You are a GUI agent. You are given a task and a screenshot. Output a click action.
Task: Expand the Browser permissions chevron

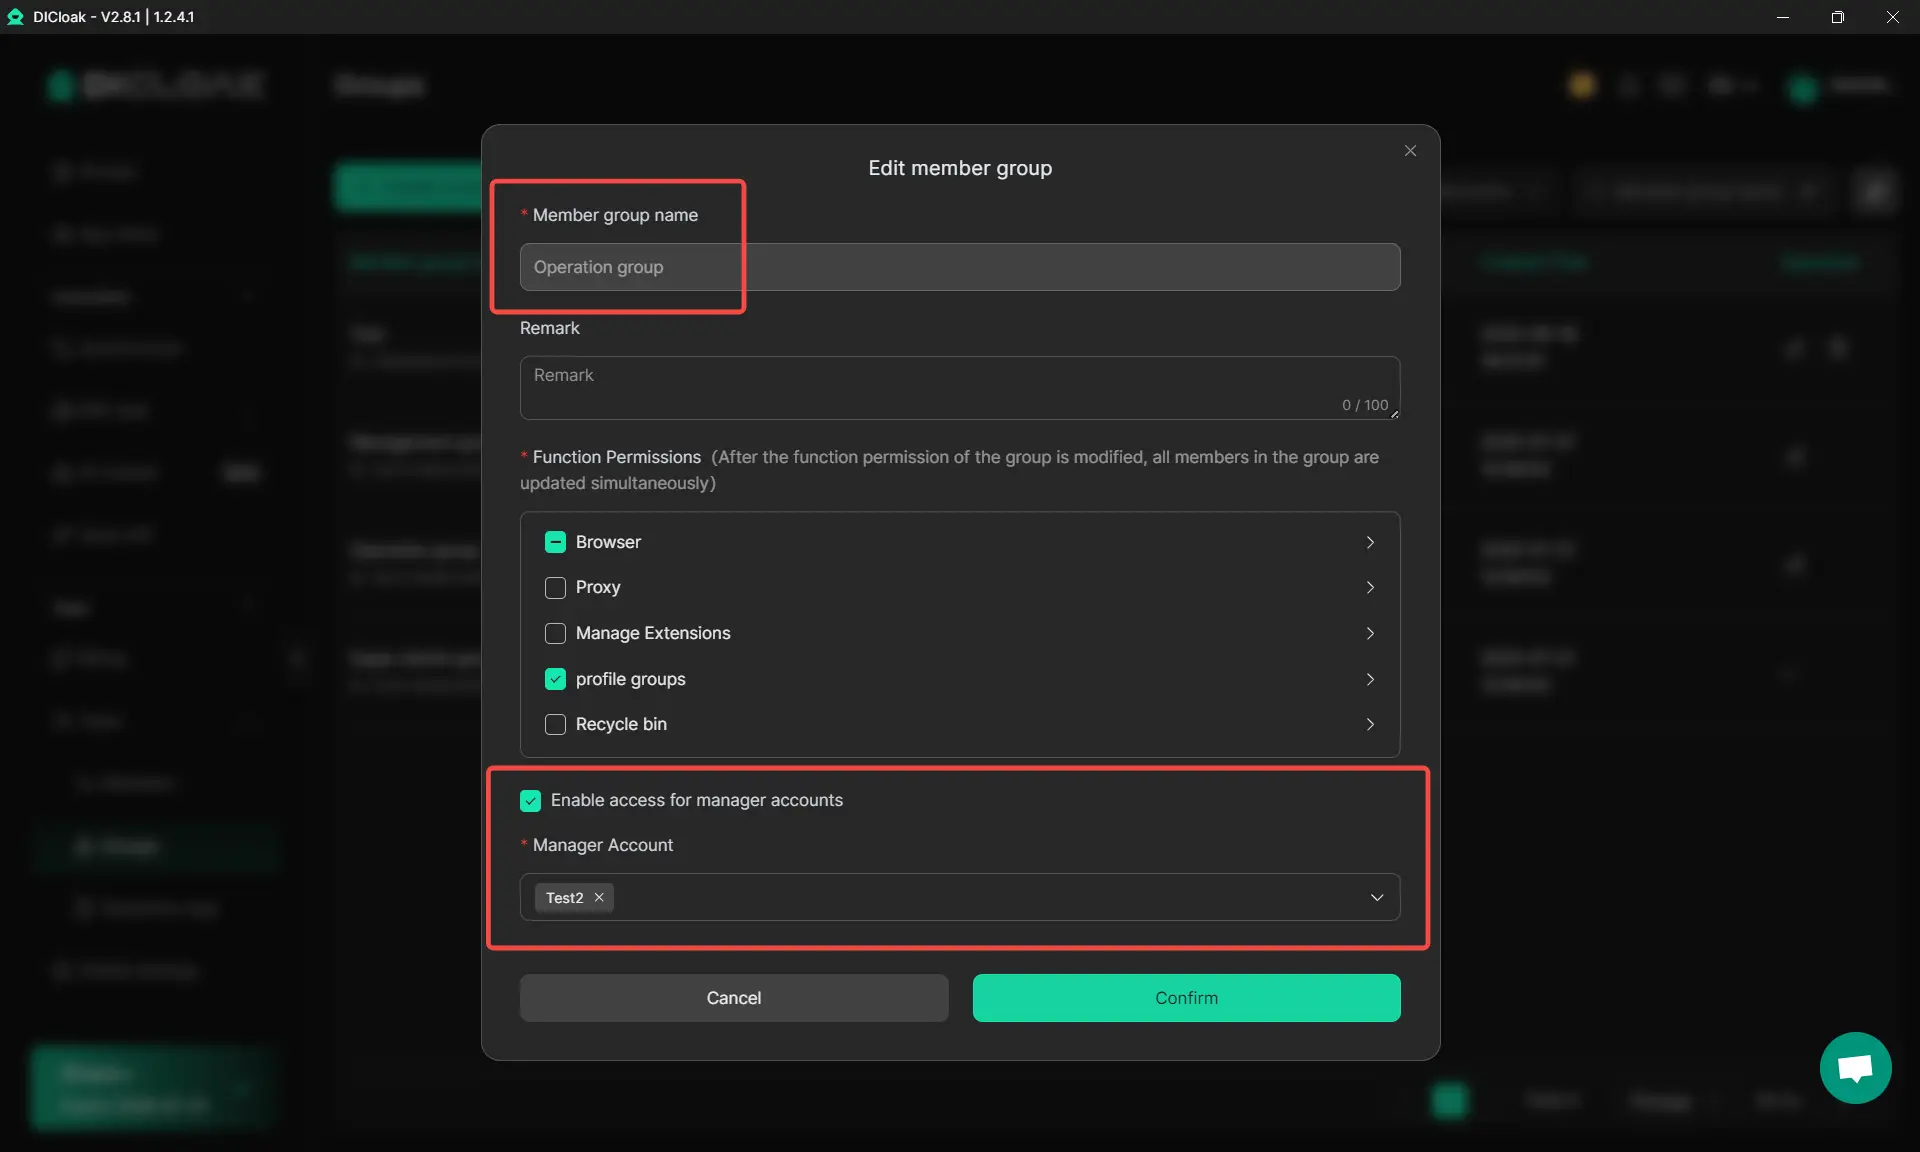[1370, 542]
